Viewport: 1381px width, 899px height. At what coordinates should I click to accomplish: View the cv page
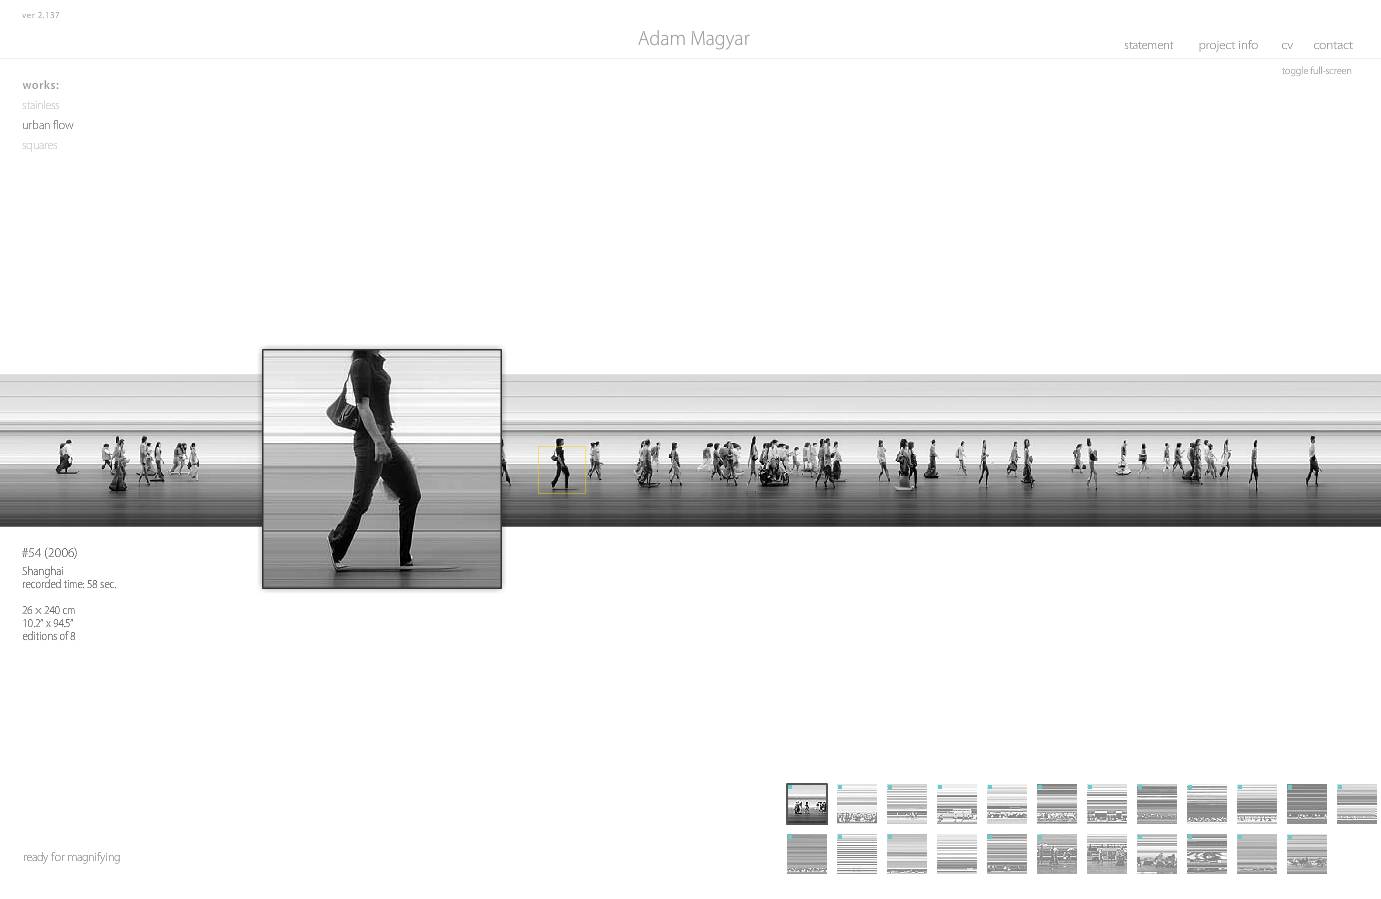pyautogui.click(x=1287, y=45)
